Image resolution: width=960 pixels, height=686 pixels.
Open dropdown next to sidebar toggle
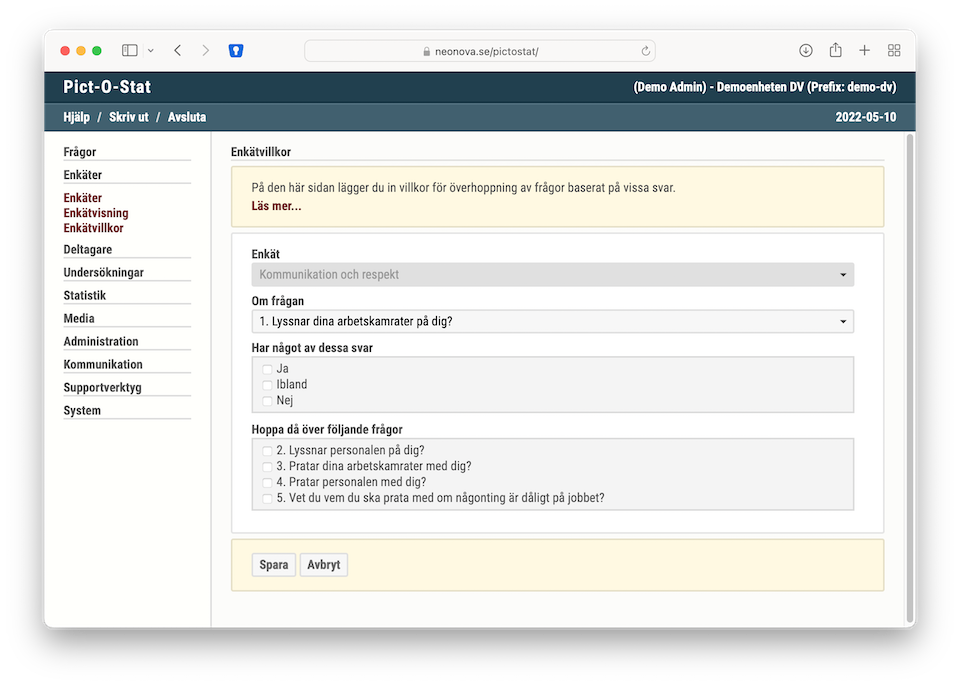151,50
